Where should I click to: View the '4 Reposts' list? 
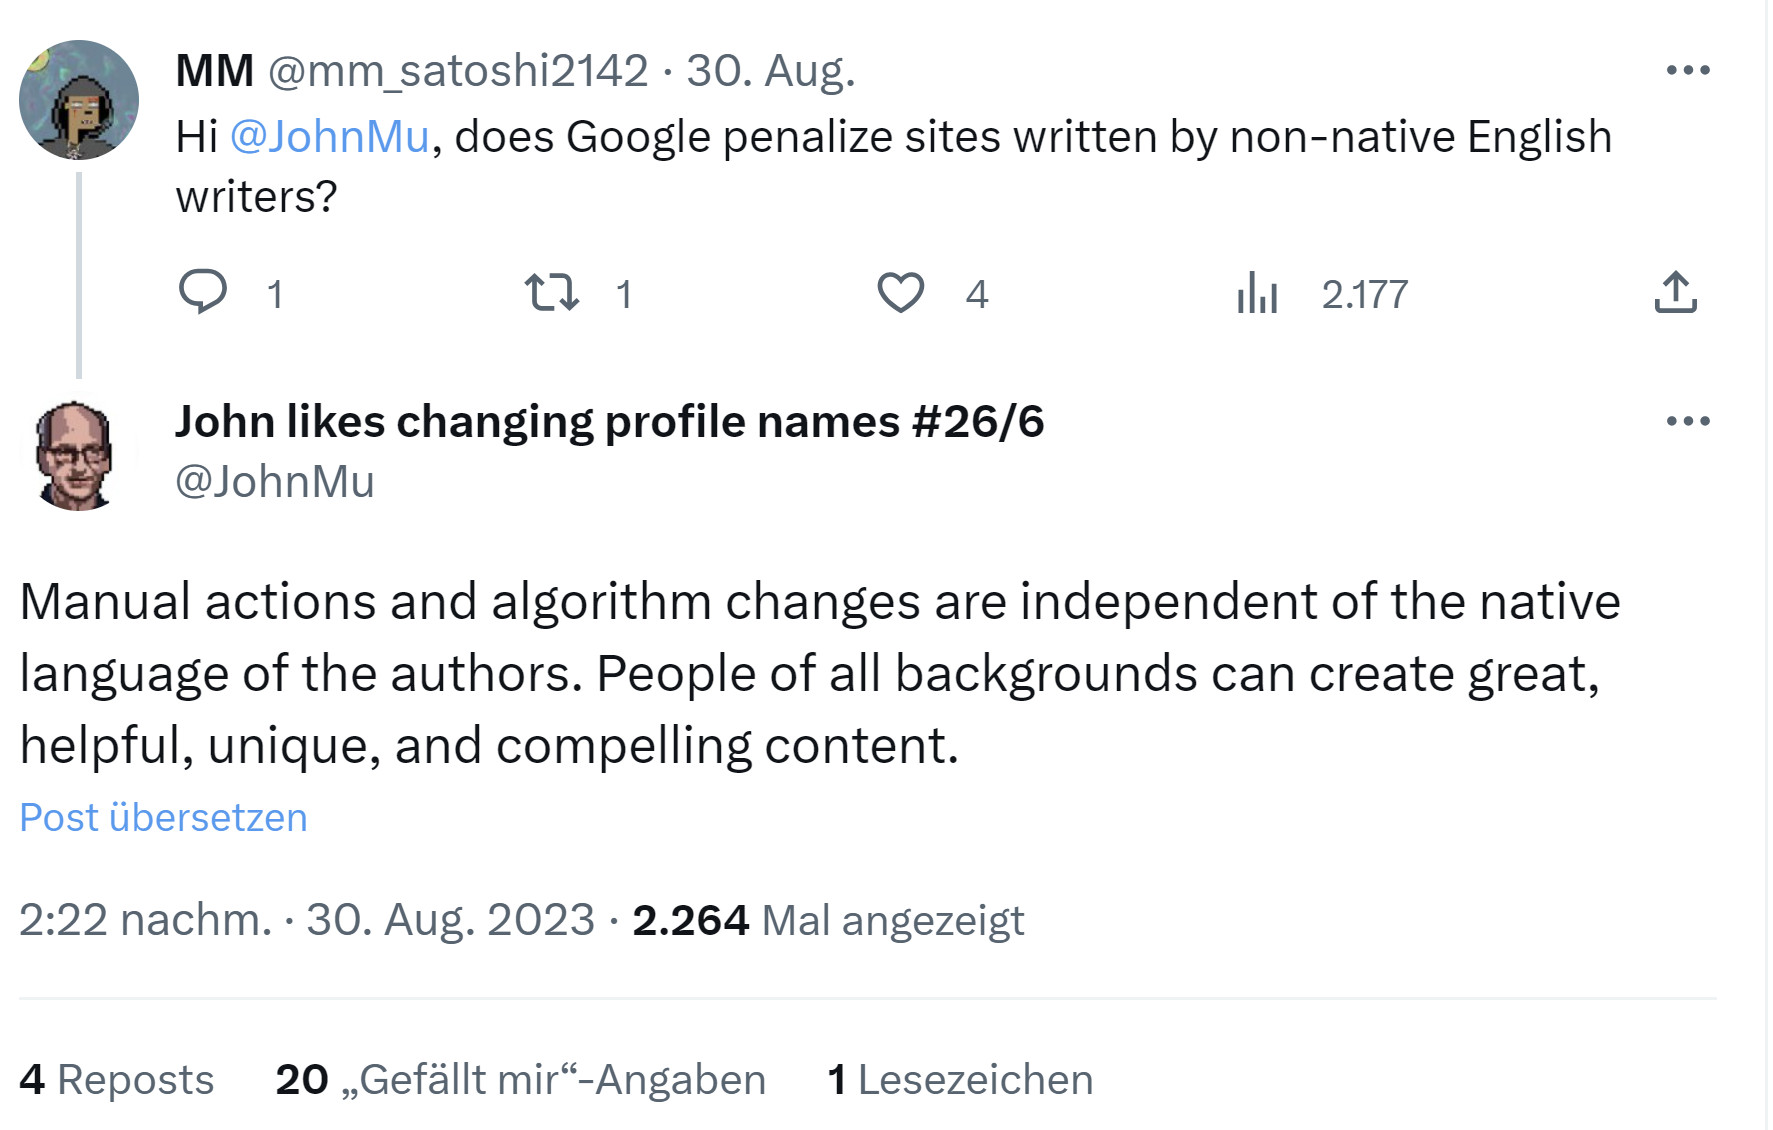pos(117,1078)
